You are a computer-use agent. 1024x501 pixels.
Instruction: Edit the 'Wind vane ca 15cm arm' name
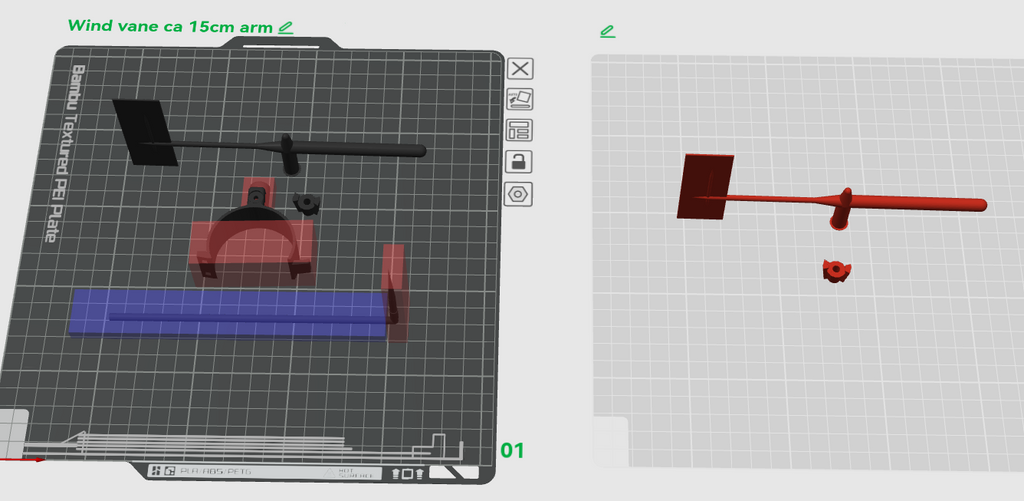(285, 27)
